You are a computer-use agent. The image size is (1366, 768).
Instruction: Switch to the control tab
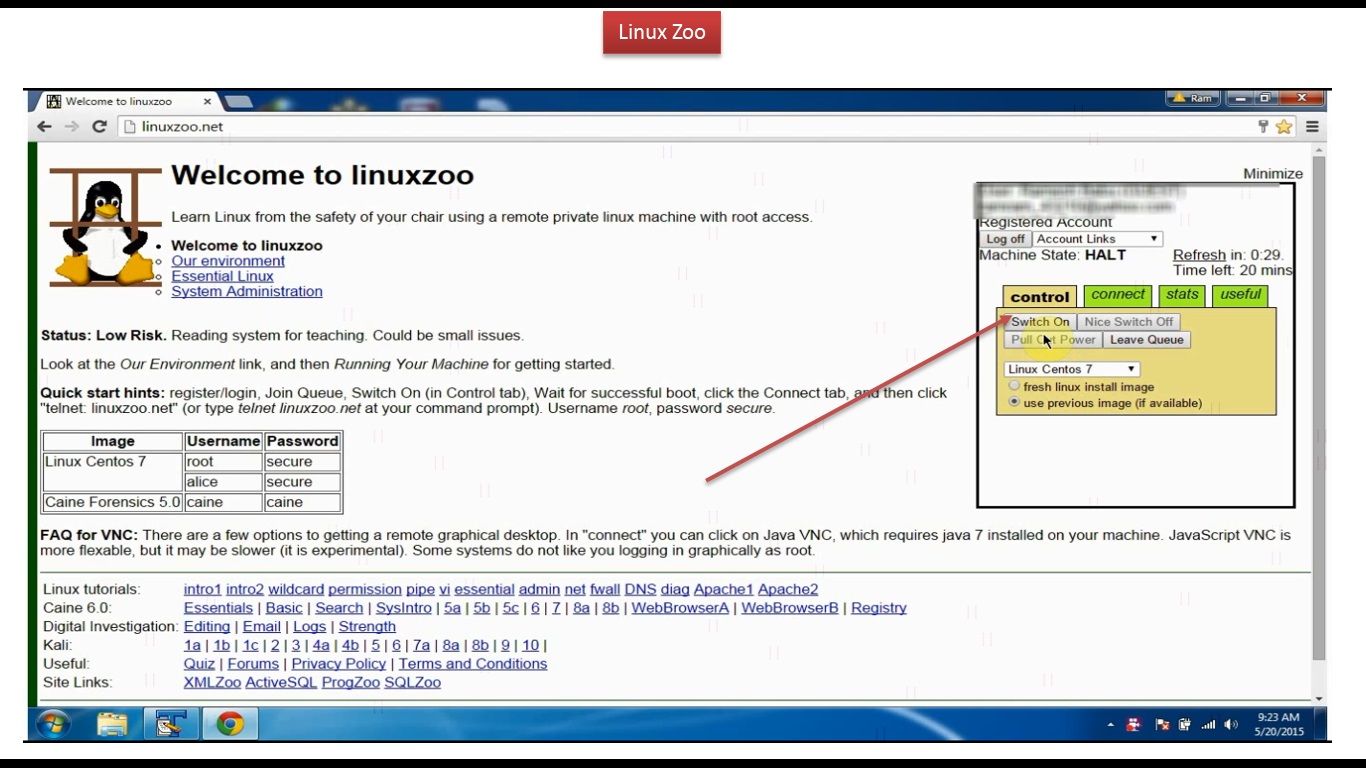tap(1040, 297)
